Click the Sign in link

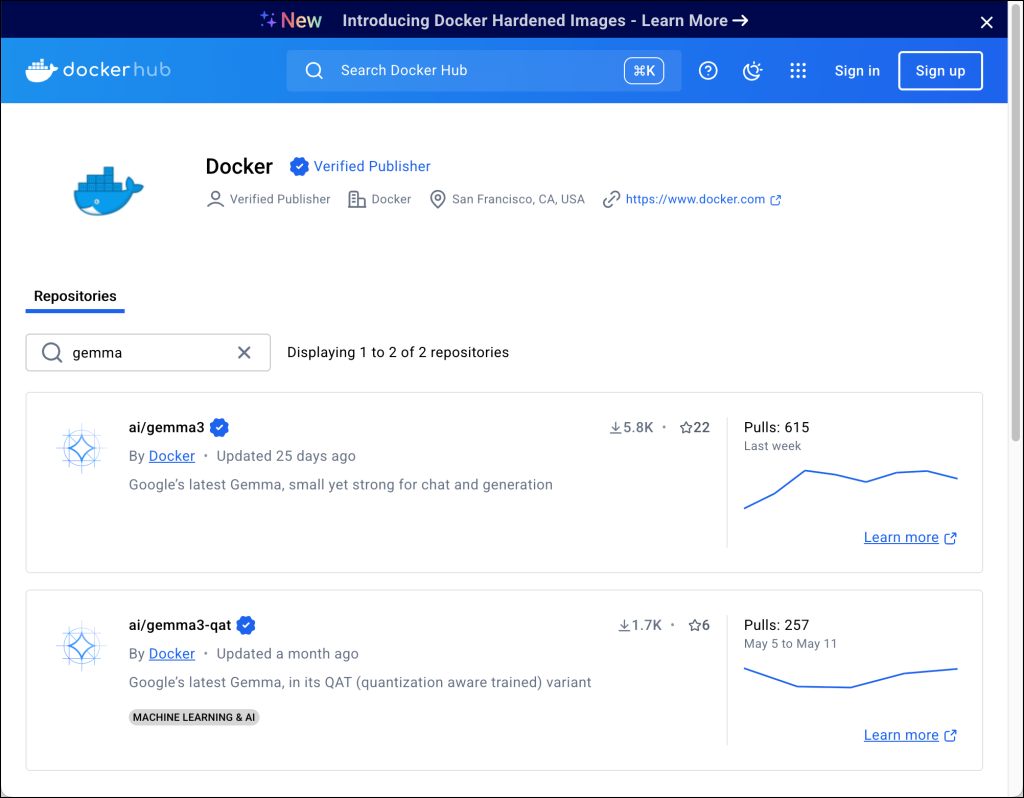pos(857,71)
